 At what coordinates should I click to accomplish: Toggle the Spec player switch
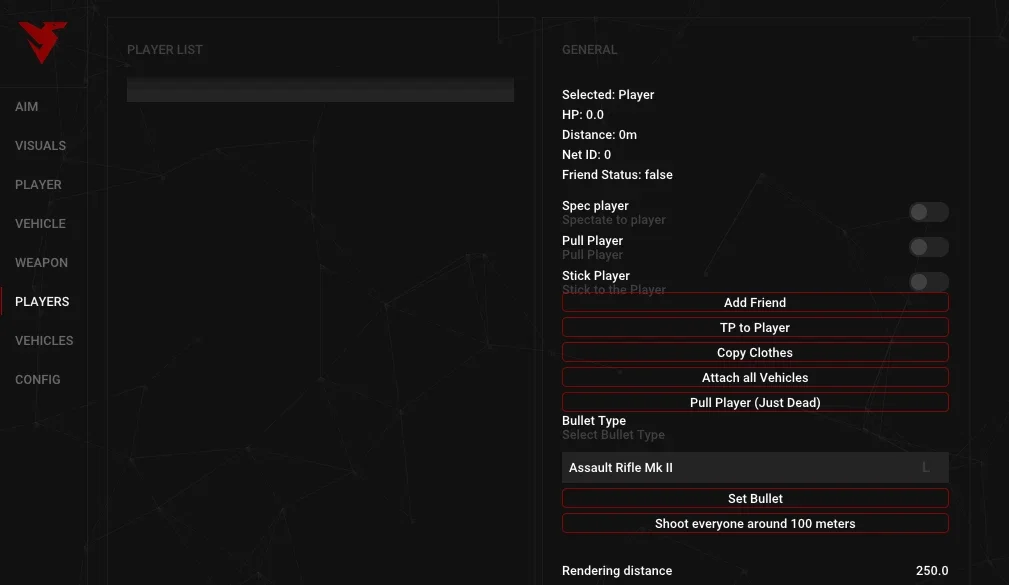point(929,212)
